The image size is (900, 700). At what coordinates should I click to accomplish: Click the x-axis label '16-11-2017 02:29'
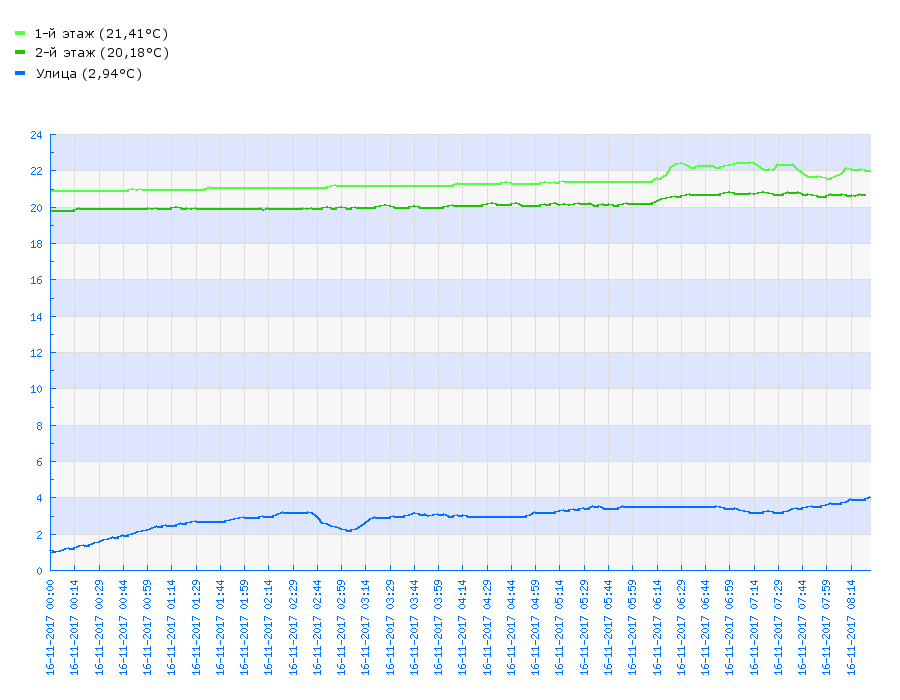(293, 627)
